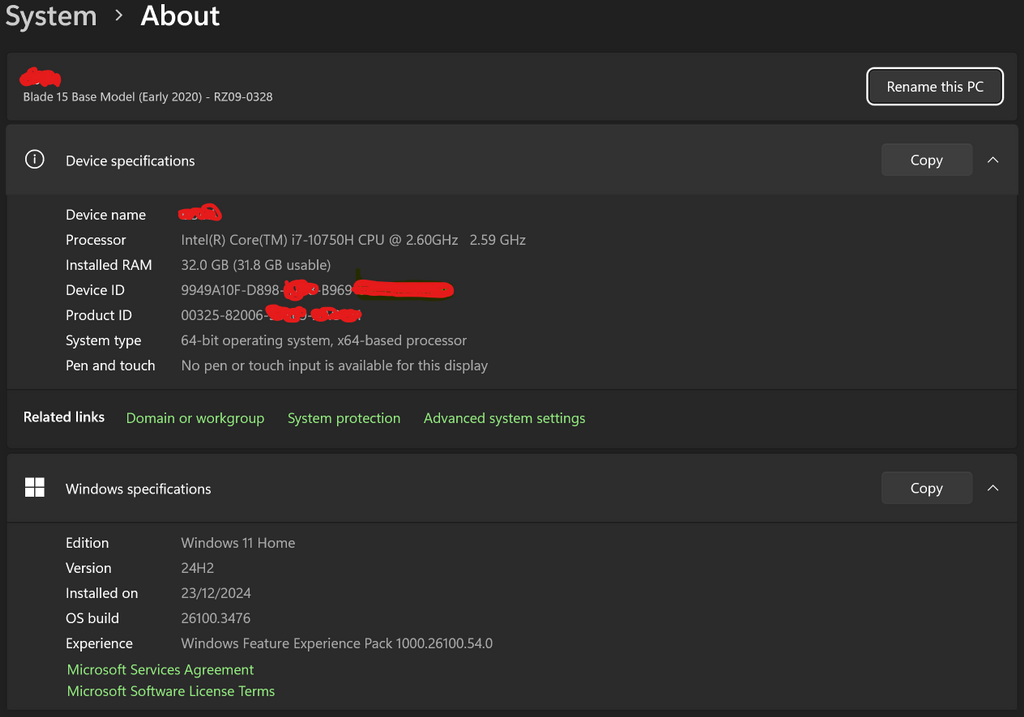Click the Version label

coord(88,567)
